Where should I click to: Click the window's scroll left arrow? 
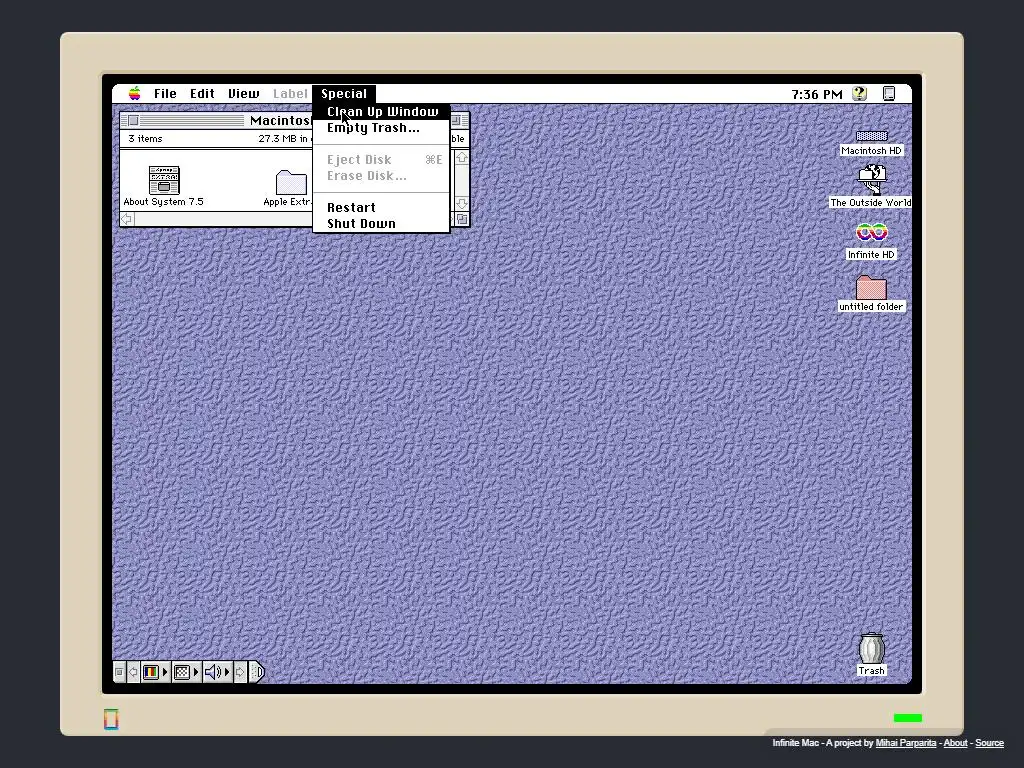(127, 219)
